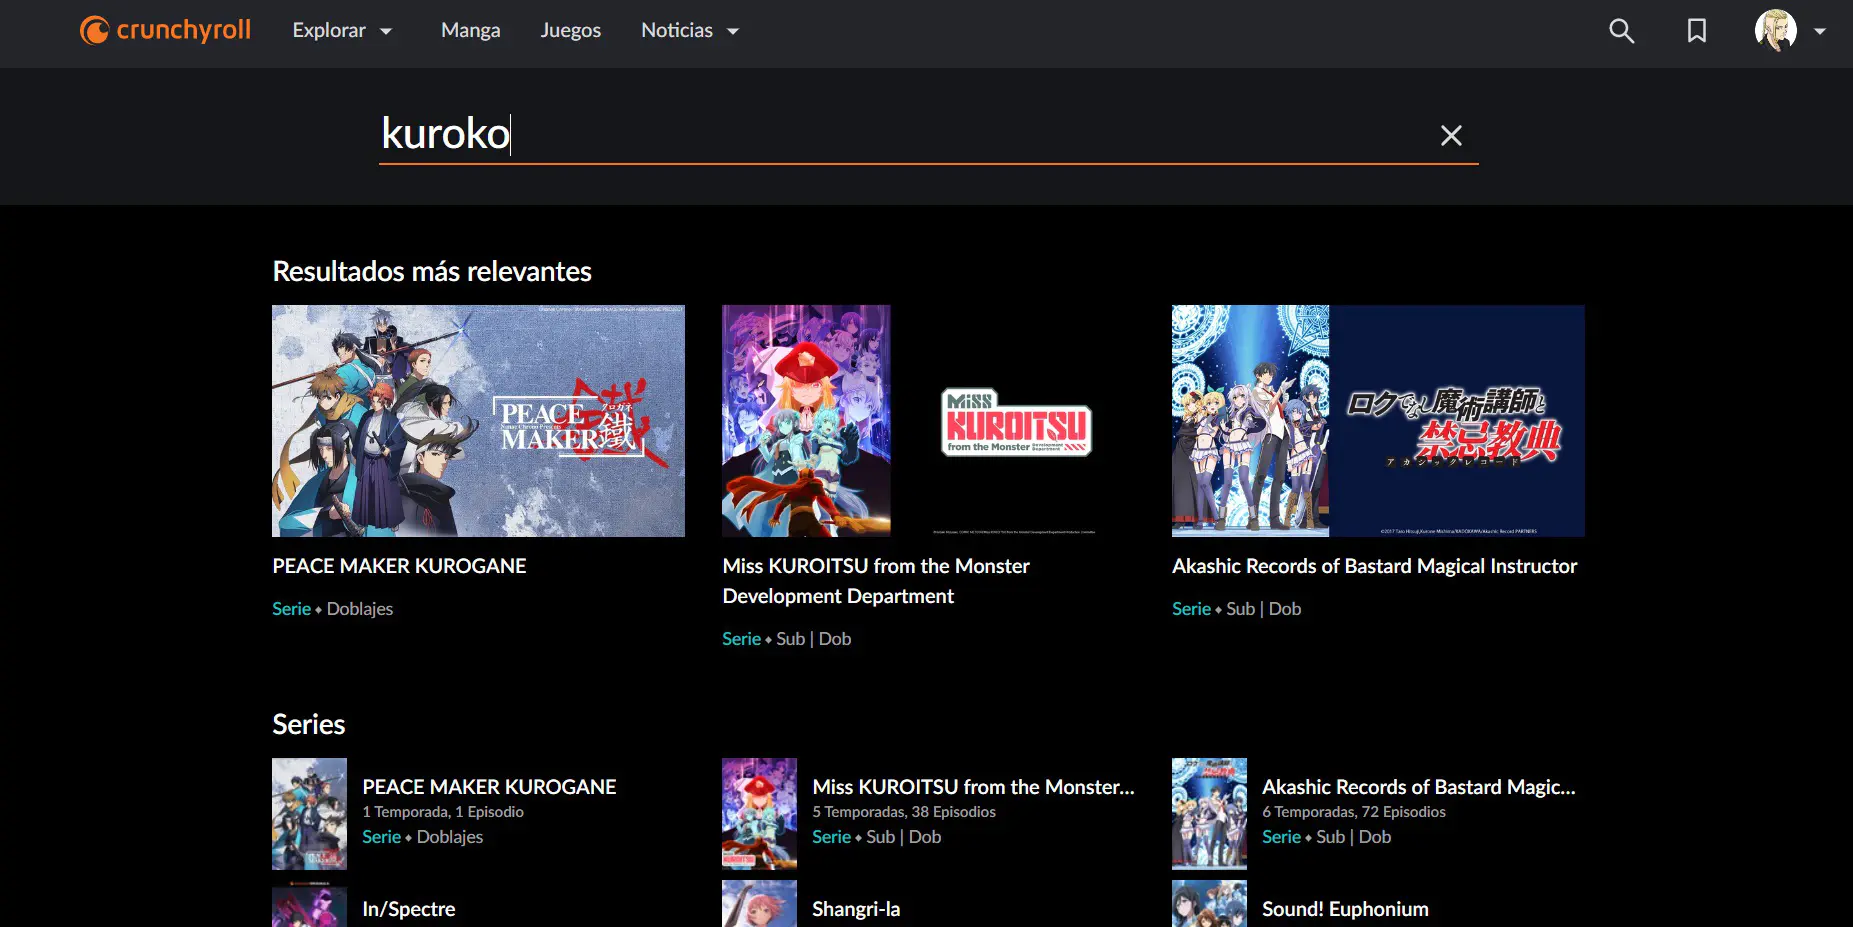This screenshot has width=1853, height=927.
Task: Click PEACE MAKER KUROGANE in Series list
Action: pyautogui.click(x=489, y=787)
